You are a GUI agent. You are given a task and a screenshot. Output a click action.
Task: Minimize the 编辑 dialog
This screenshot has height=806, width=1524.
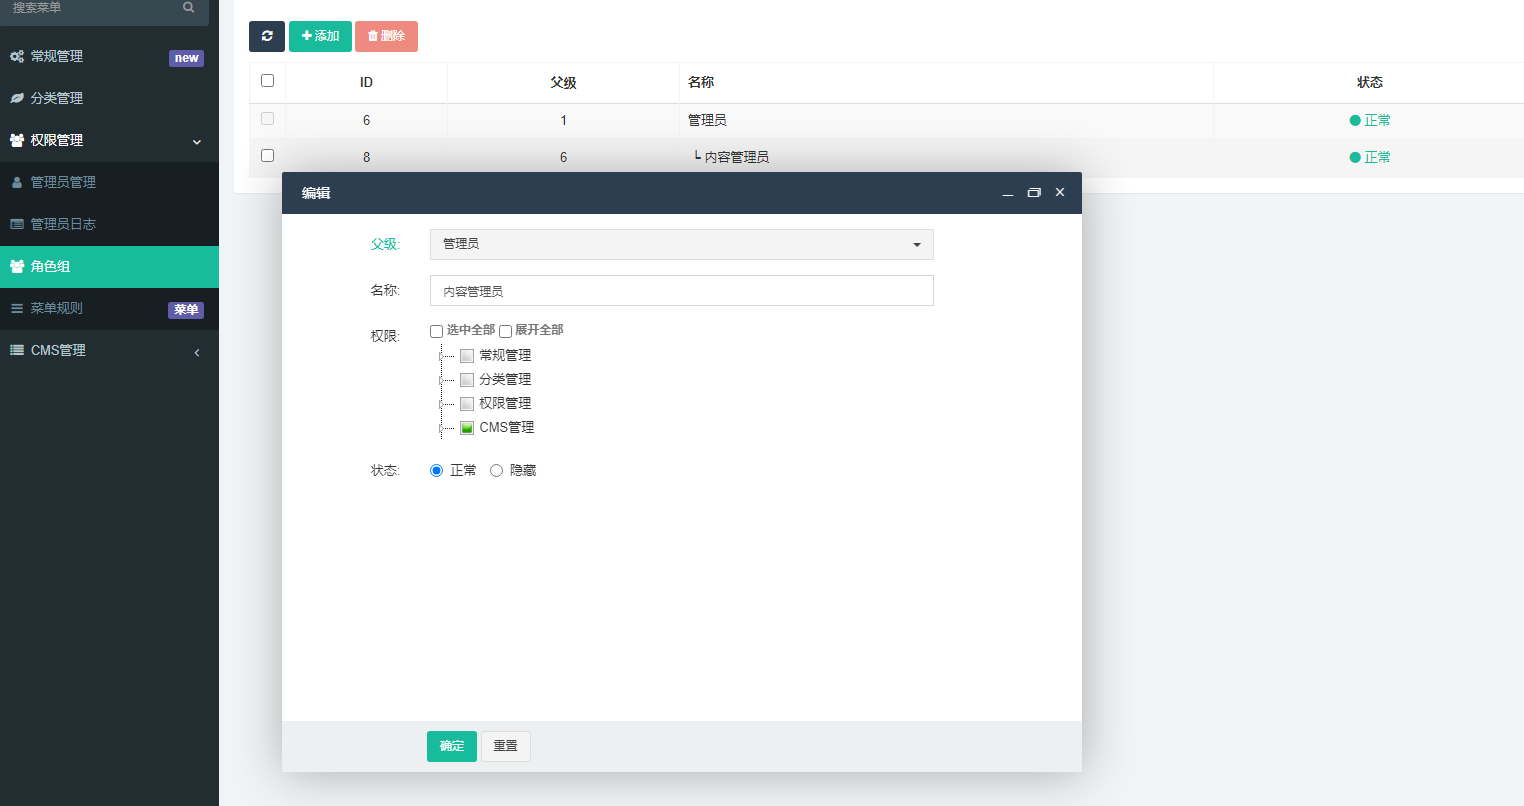tap(1008, 193)
